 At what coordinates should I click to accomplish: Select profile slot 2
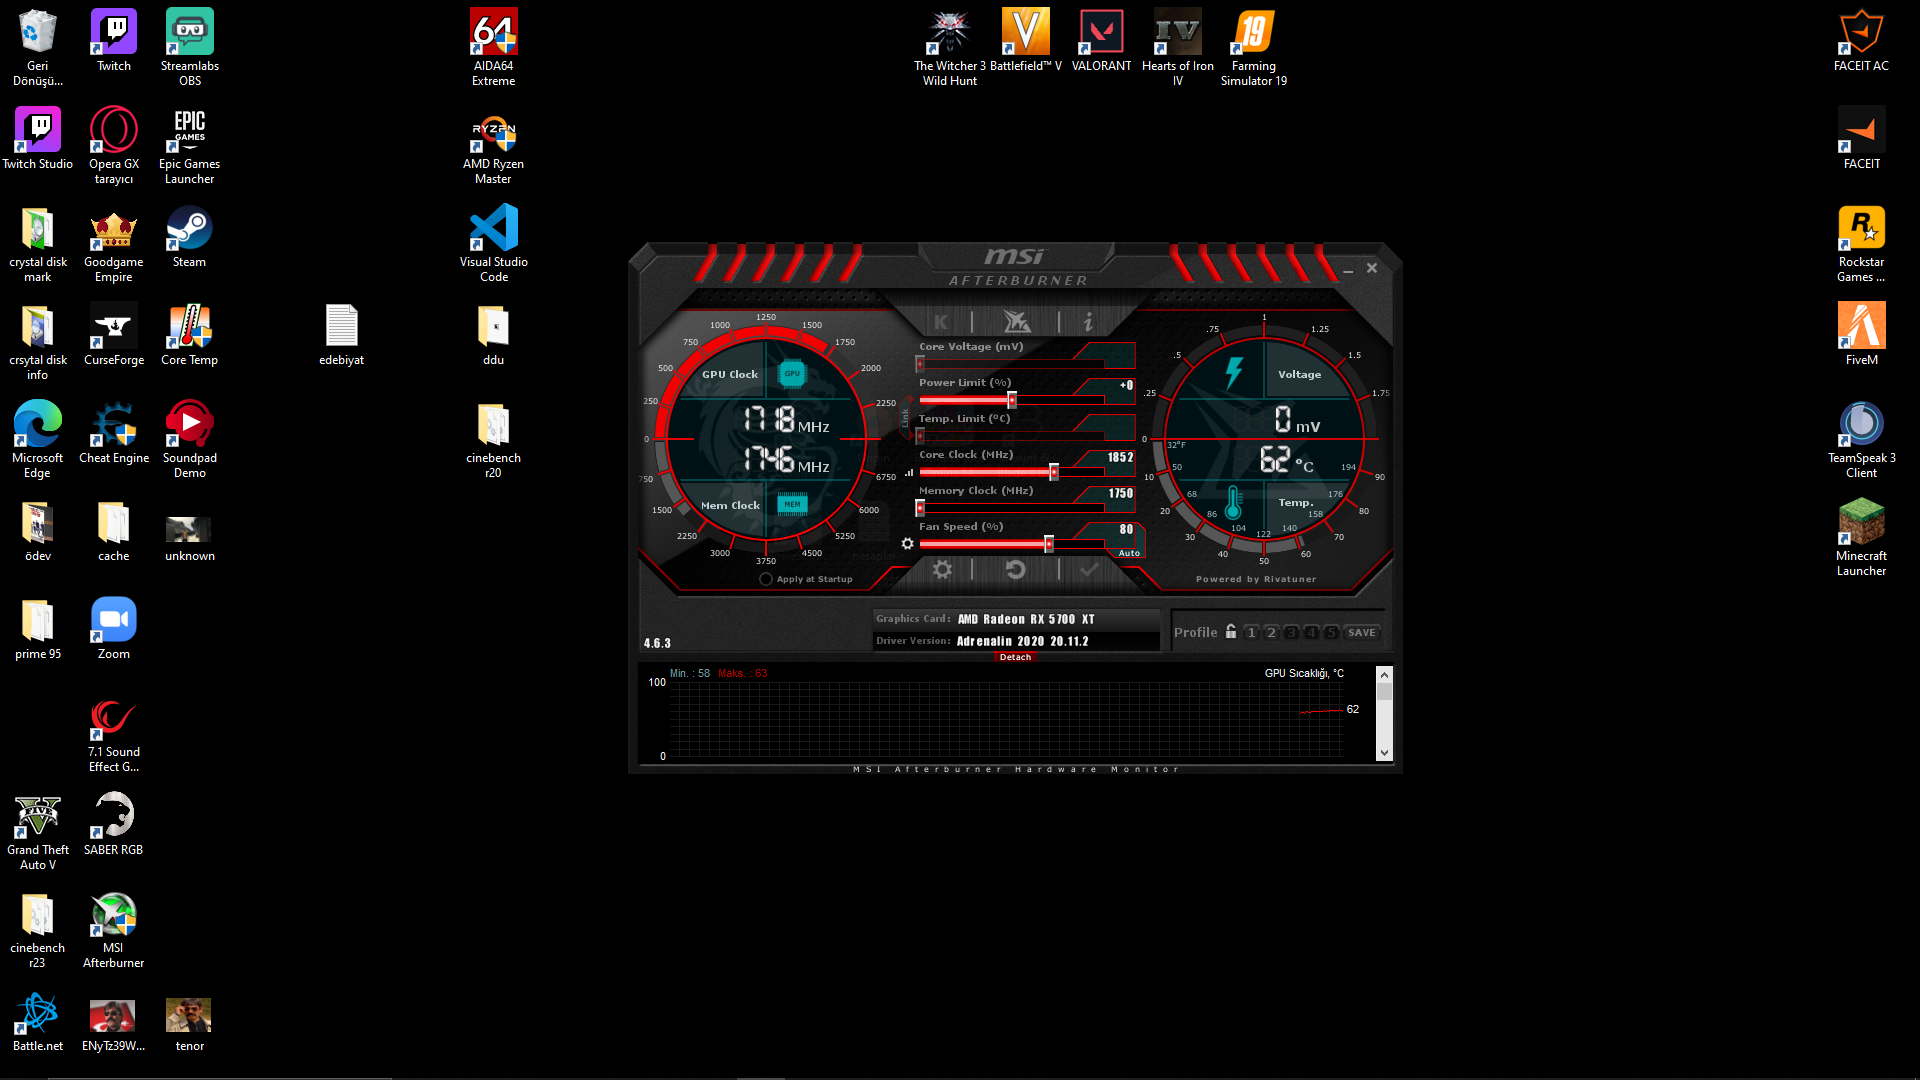1271,633
